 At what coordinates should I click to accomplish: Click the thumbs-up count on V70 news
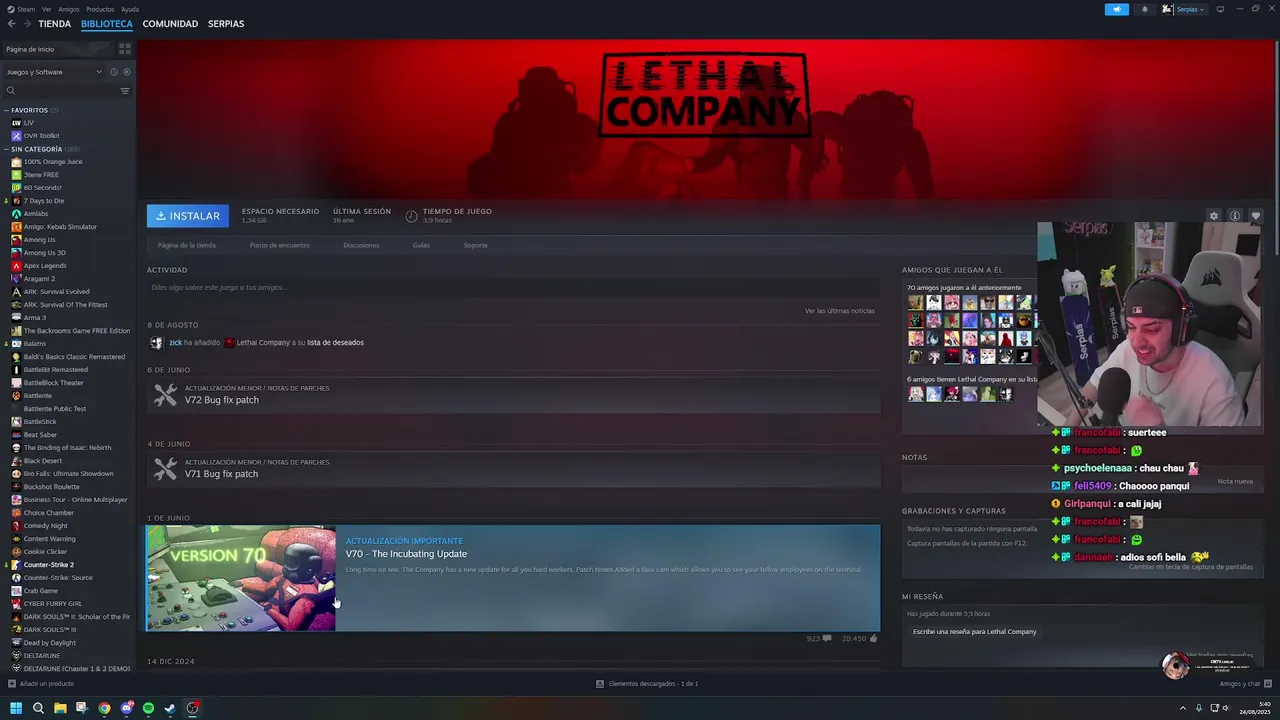[860, 638]
